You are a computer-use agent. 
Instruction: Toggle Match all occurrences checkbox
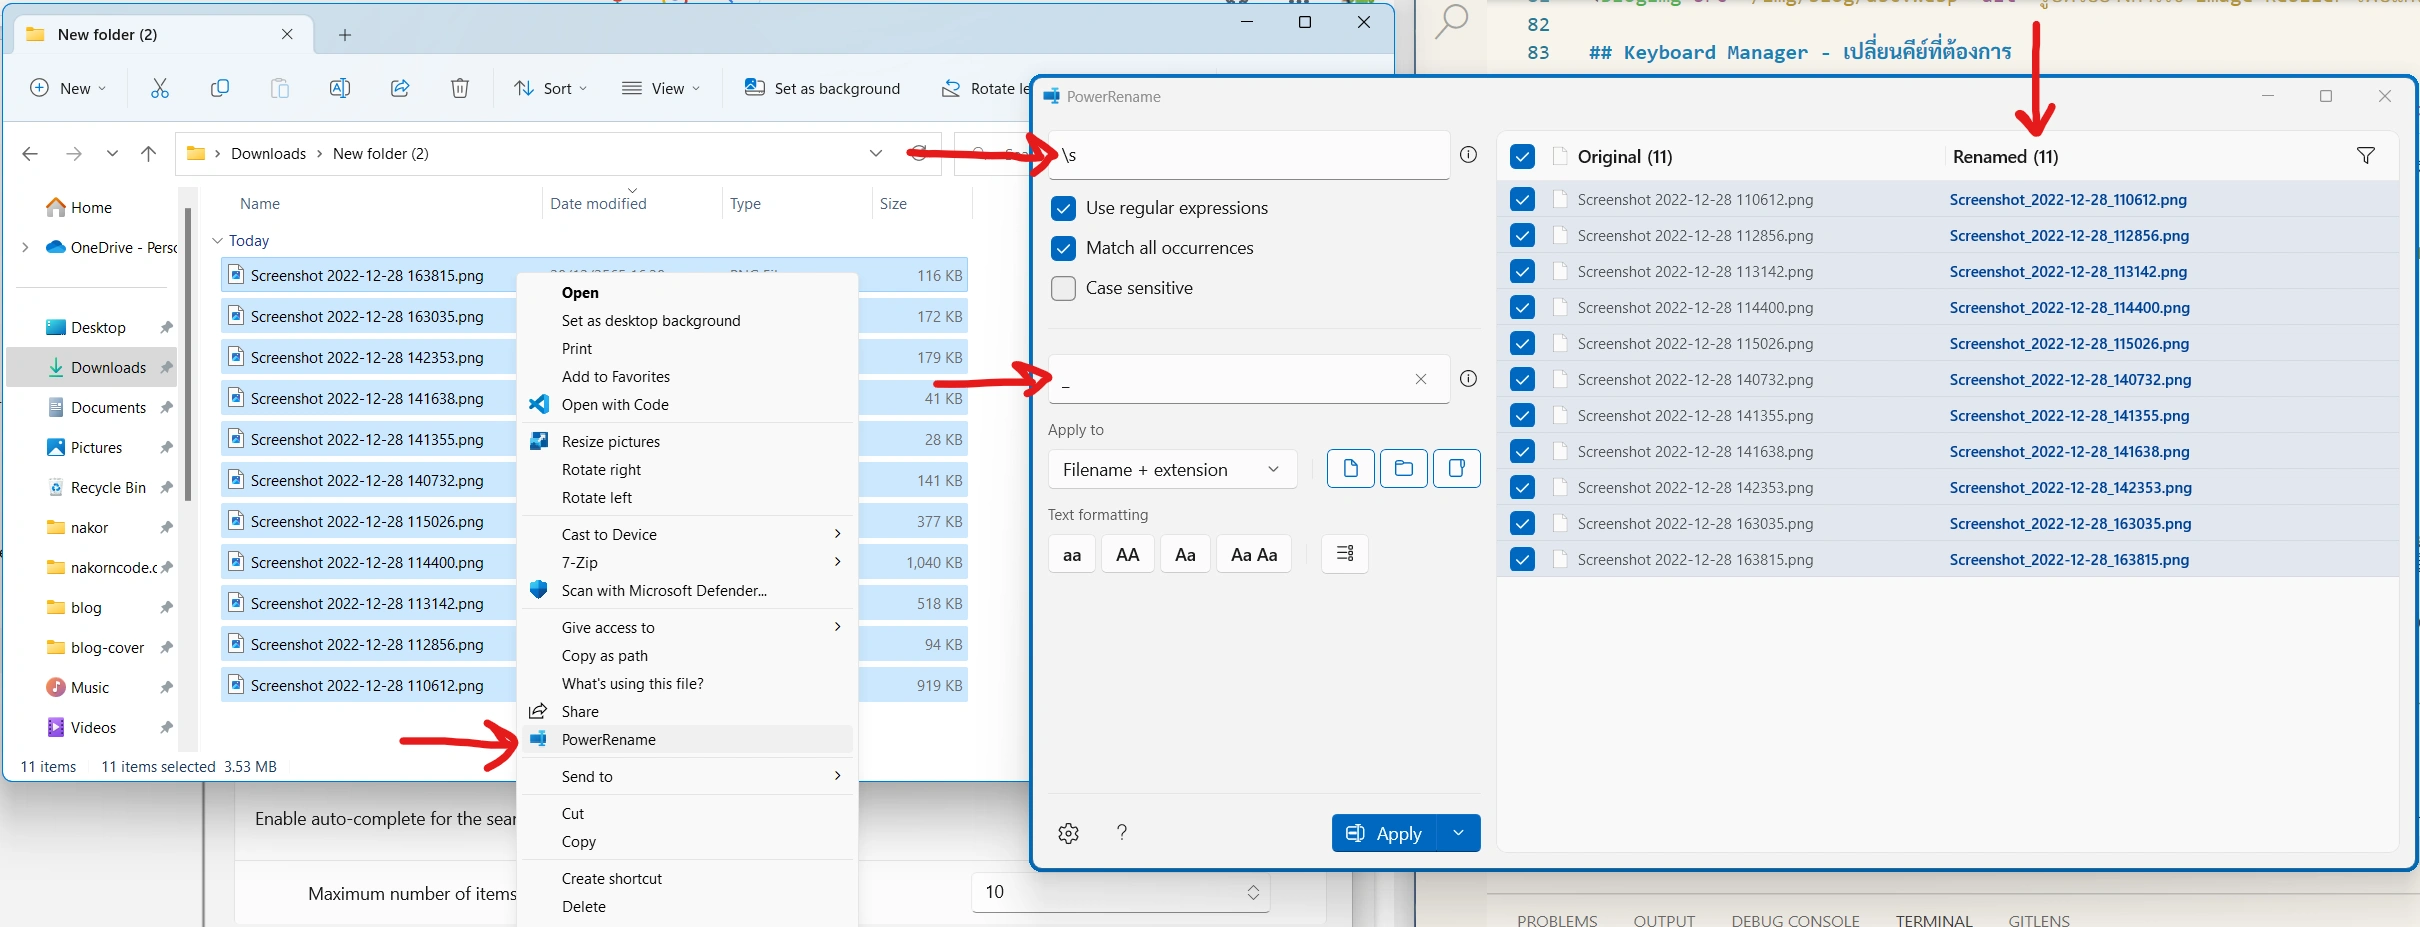click(x=1063, y=248)
